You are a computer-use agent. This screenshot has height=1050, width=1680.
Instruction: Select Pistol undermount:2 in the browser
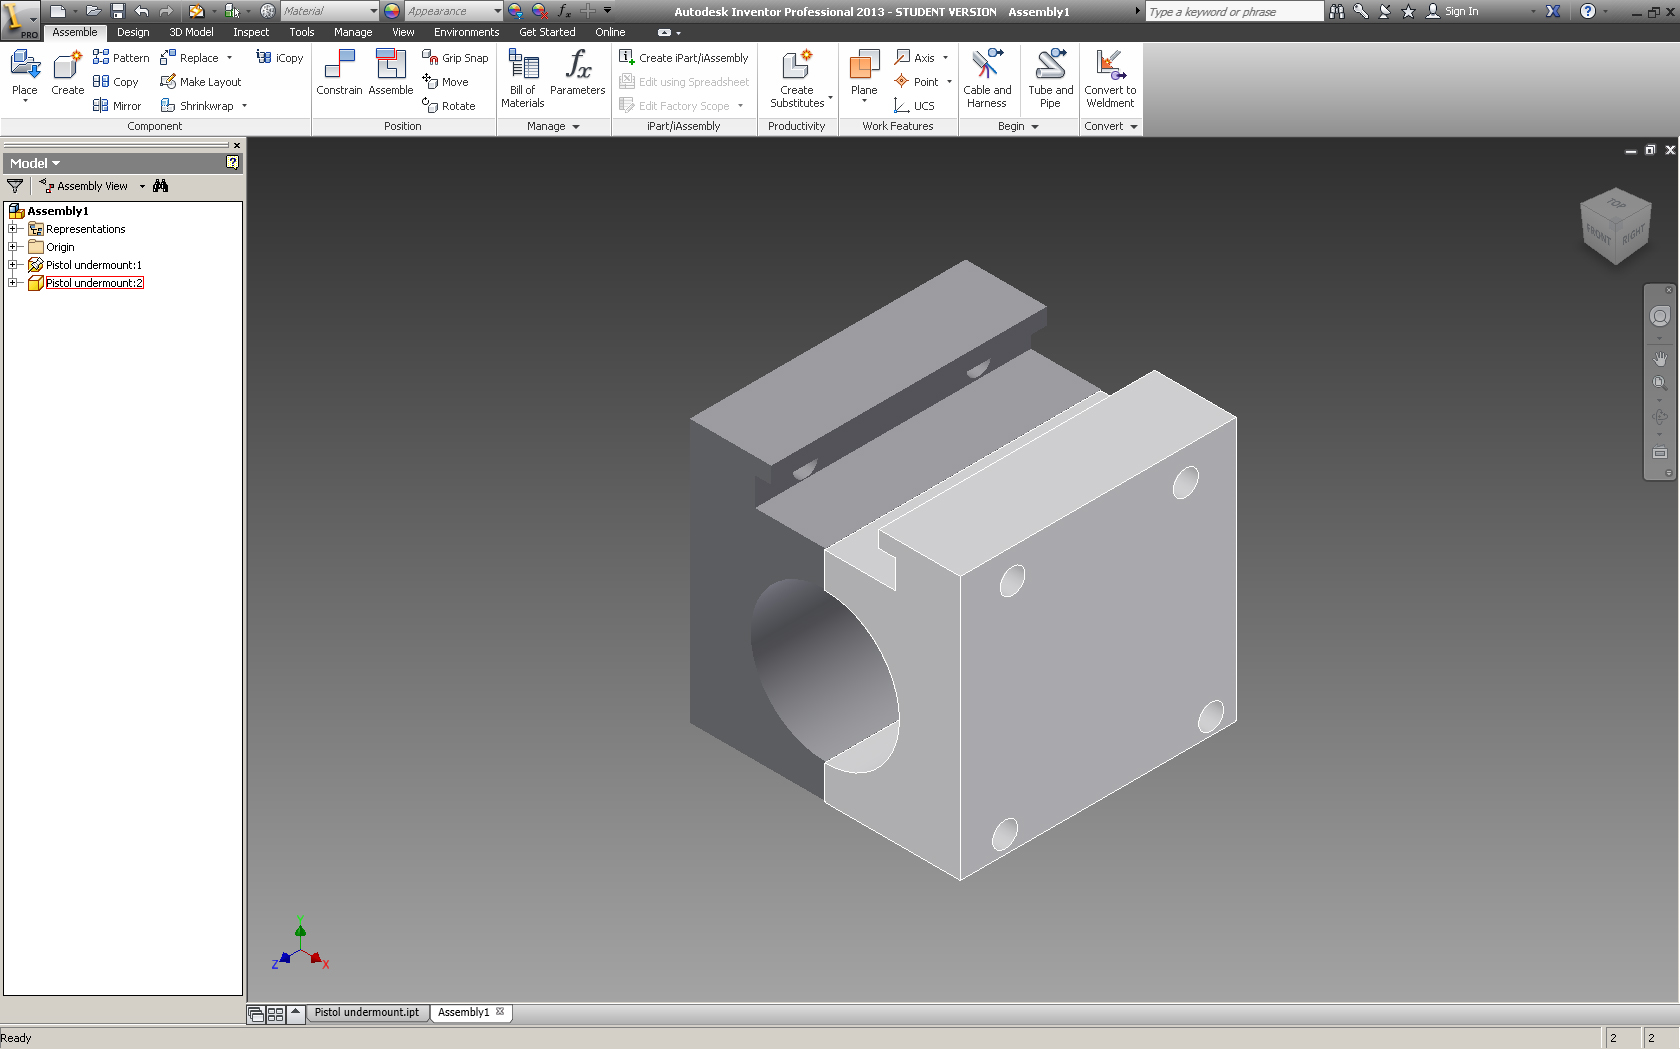click(x=94, y=283)
